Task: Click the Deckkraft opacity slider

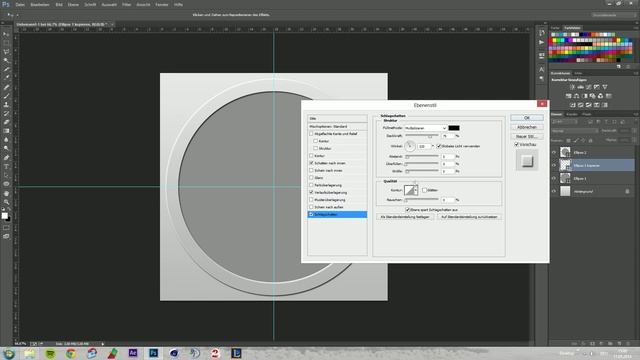Action: 422,136
